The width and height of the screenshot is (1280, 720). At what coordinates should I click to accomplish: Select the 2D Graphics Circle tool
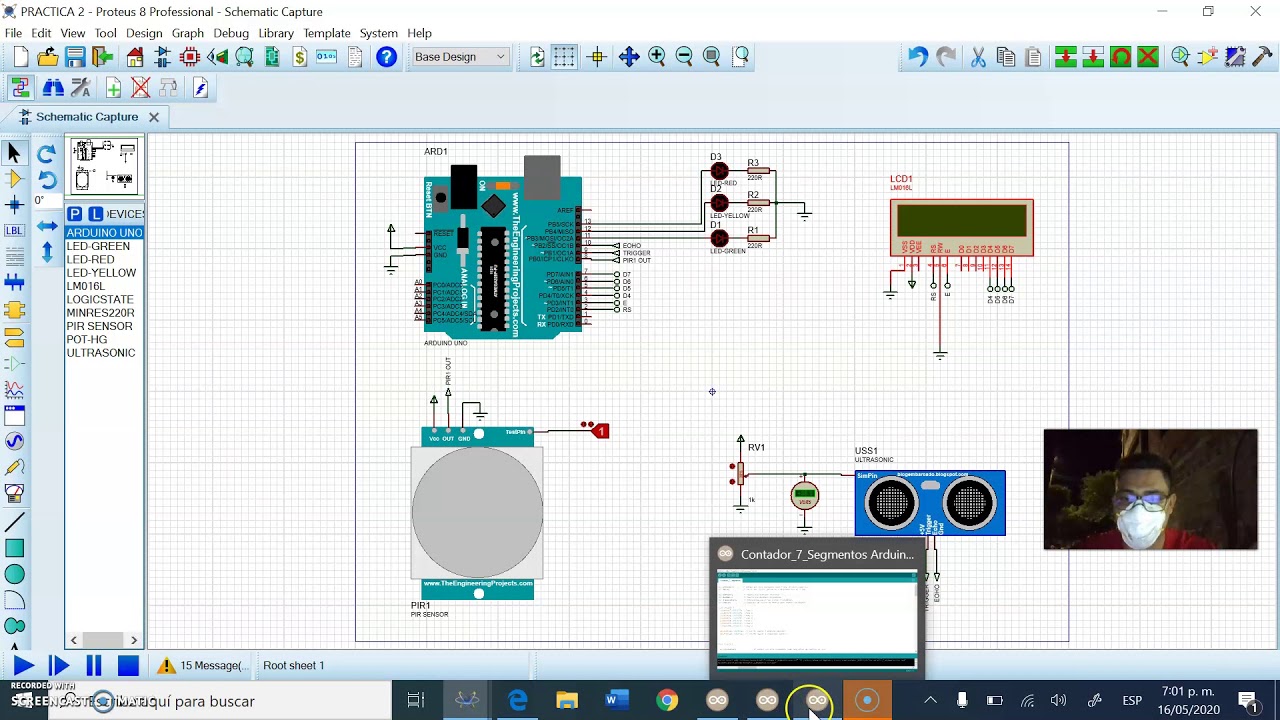point(14,574)
